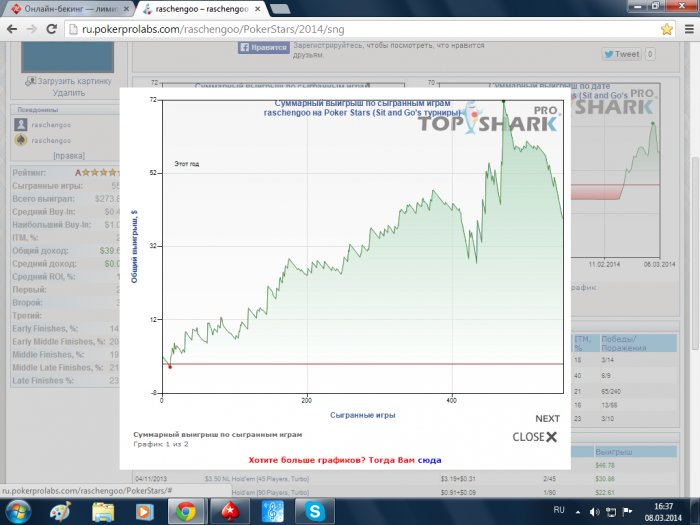Close the raschengoo tab
The width and height of the screenshot is (700, 525).
[x=256, y=8]
